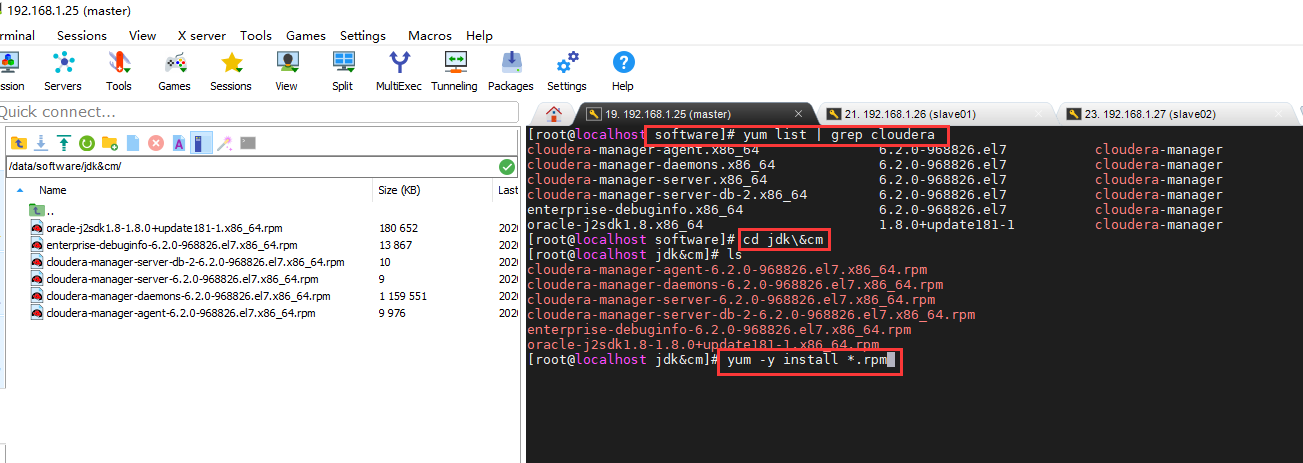Open the Tools toolbar icon
The image size is (1303, 463).
click(119, 71)
